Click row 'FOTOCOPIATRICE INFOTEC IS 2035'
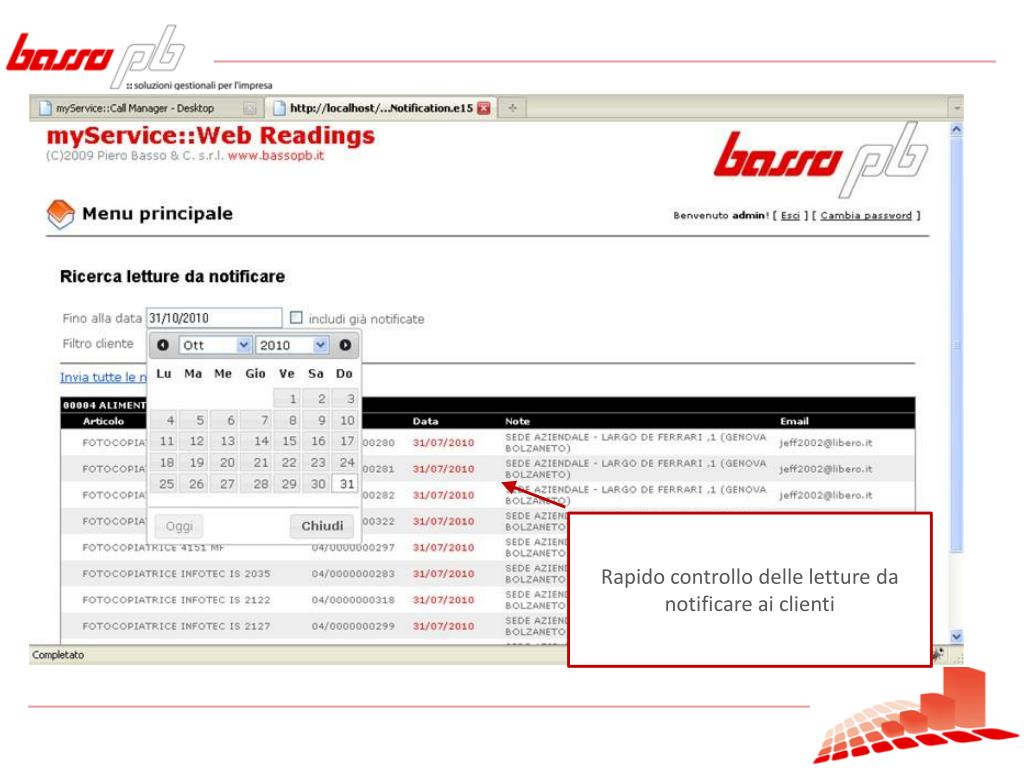1024x768 pixels. click(488, 573)
